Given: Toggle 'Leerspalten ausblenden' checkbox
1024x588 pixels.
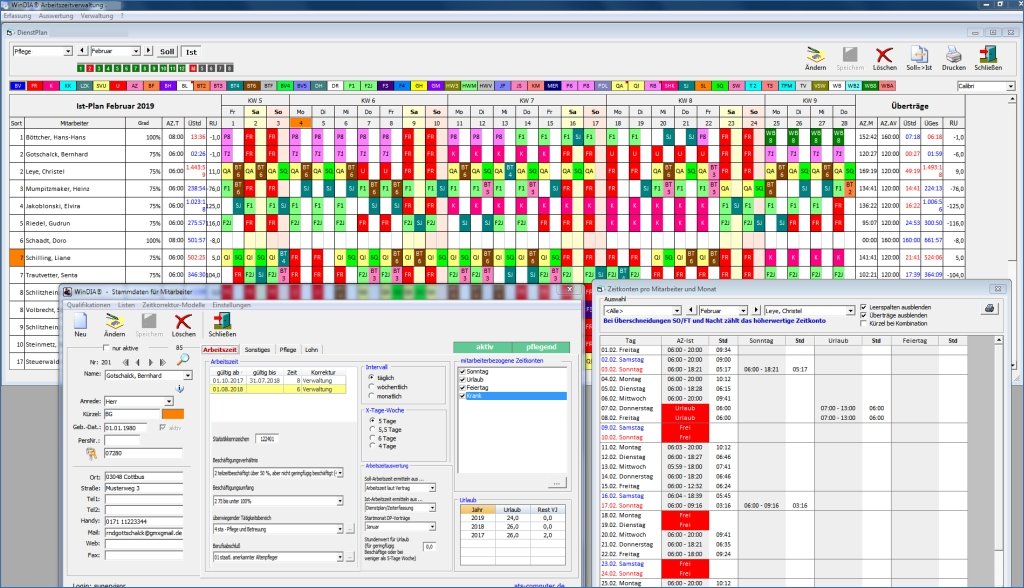Looking at the screenshot, I should point(863,307).
